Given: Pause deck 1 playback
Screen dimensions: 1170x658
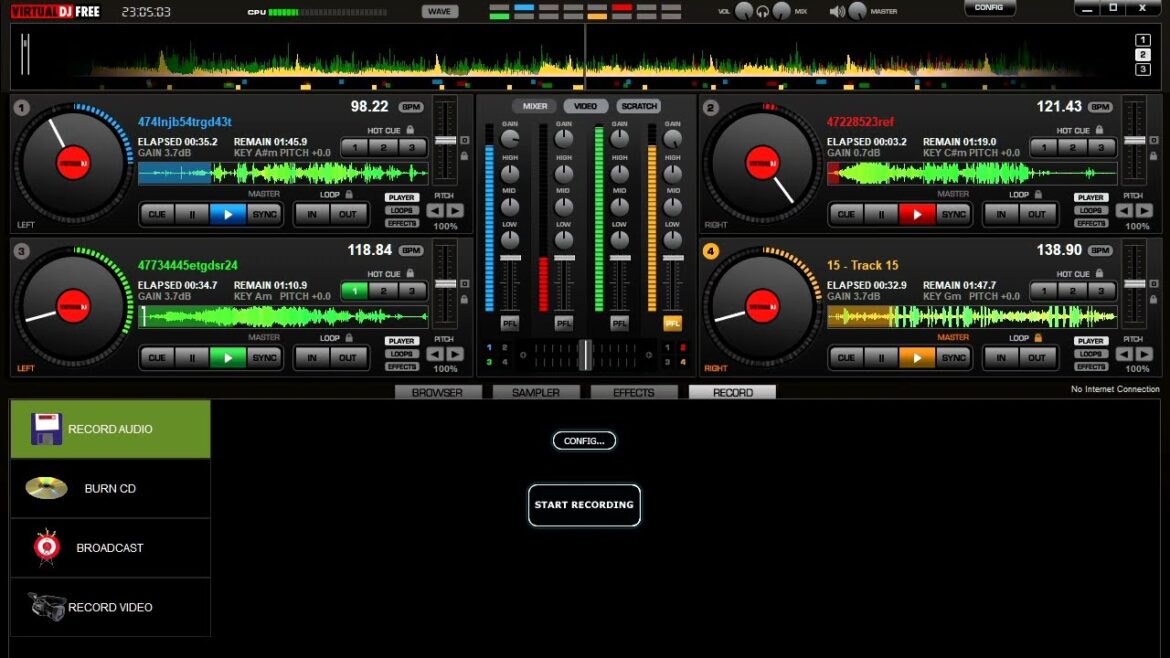Looking at the screenshot, I should click(x=192, y=214).
